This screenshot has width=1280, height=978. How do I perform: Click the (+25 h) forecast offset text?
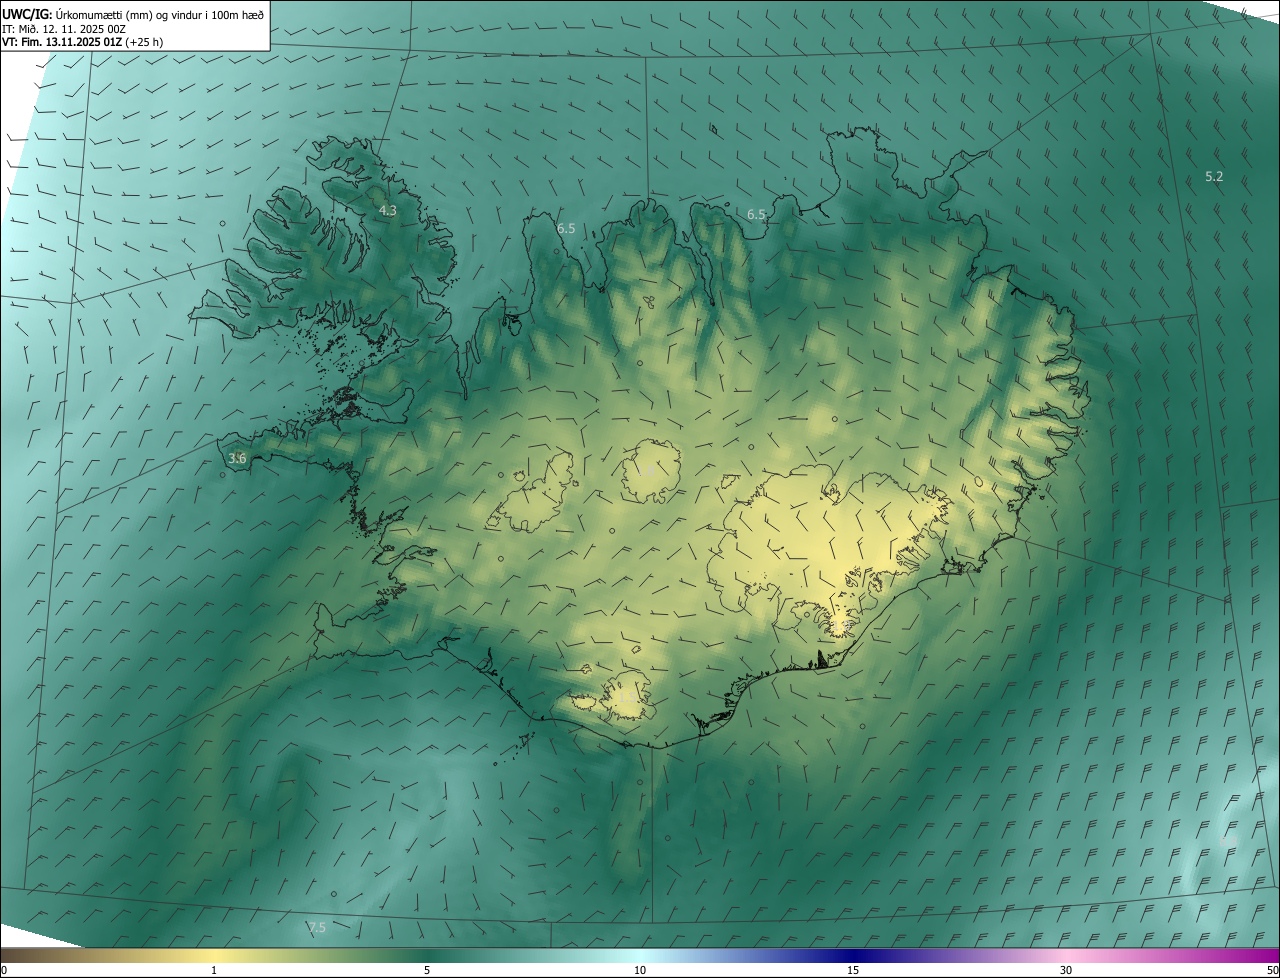[x=144, y=42]
